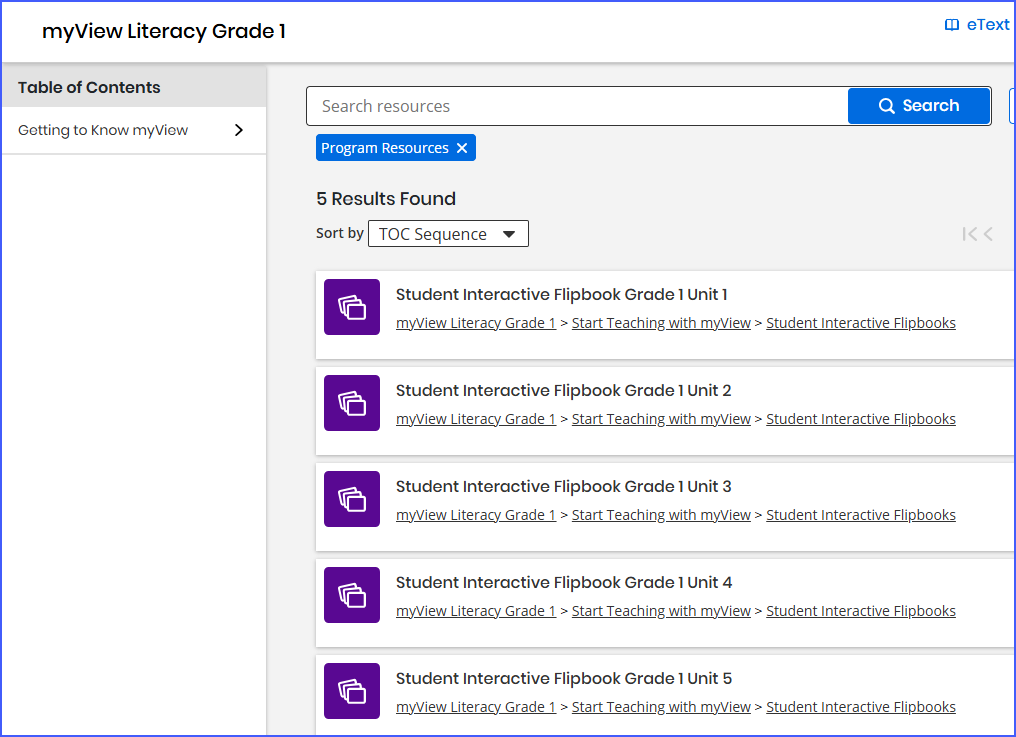This screenshot has height=737, width=1016.
Task: Click the Program Resources filter chip label
Action: pos(385,148)
